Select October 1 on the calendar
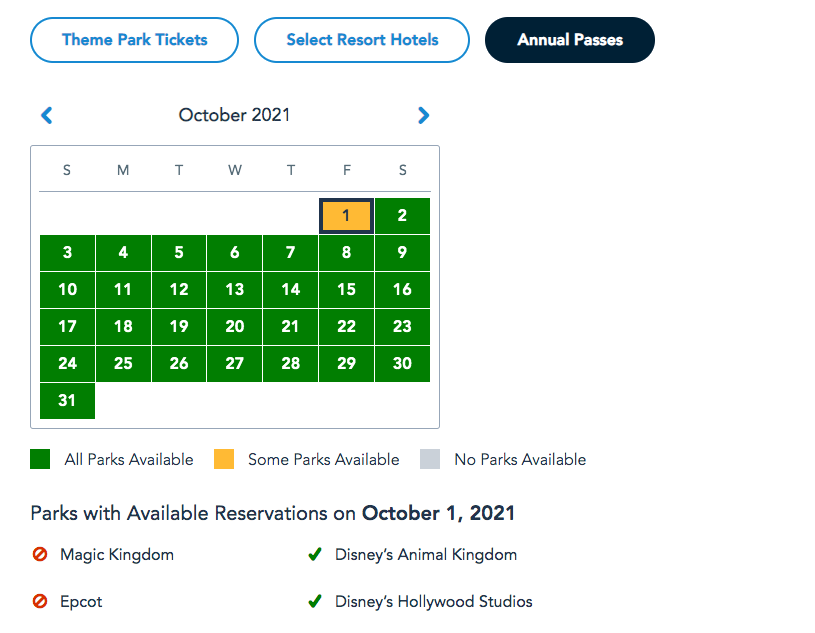Screen dimensions: 815x633 tap(346, 216)
